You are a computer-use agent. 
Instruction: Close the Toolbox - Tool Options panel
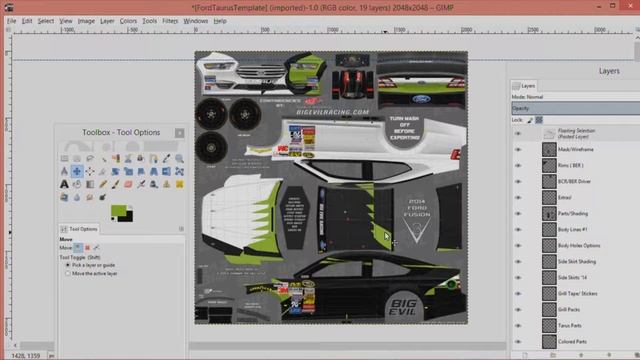(180, 133)
